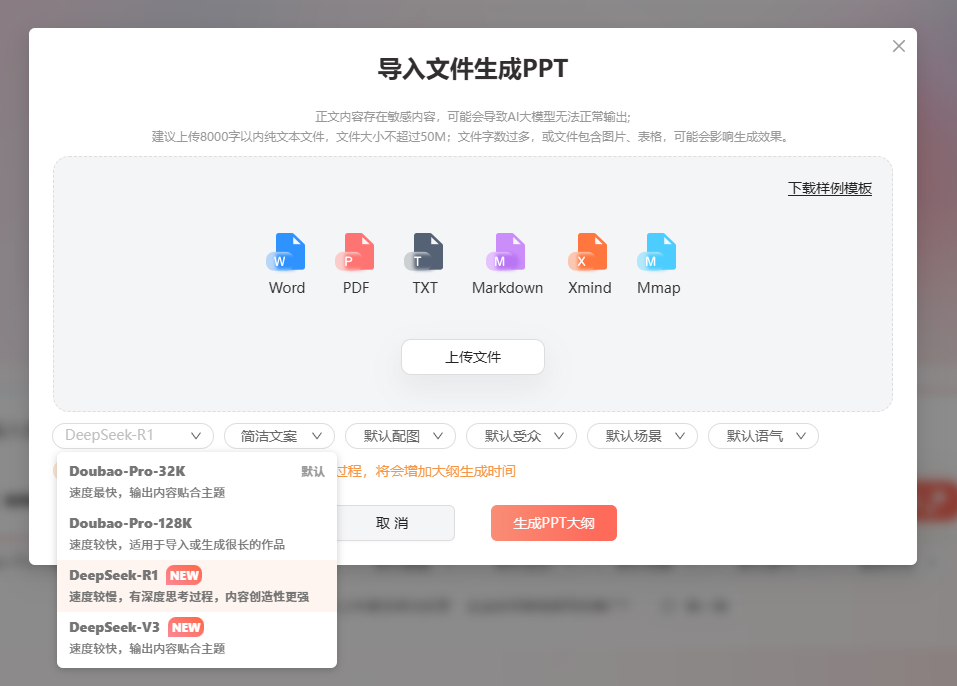Click the 取消 button
Image resolution: width=957 pixels, height=686 pixels.
click(x=392, y=523)
